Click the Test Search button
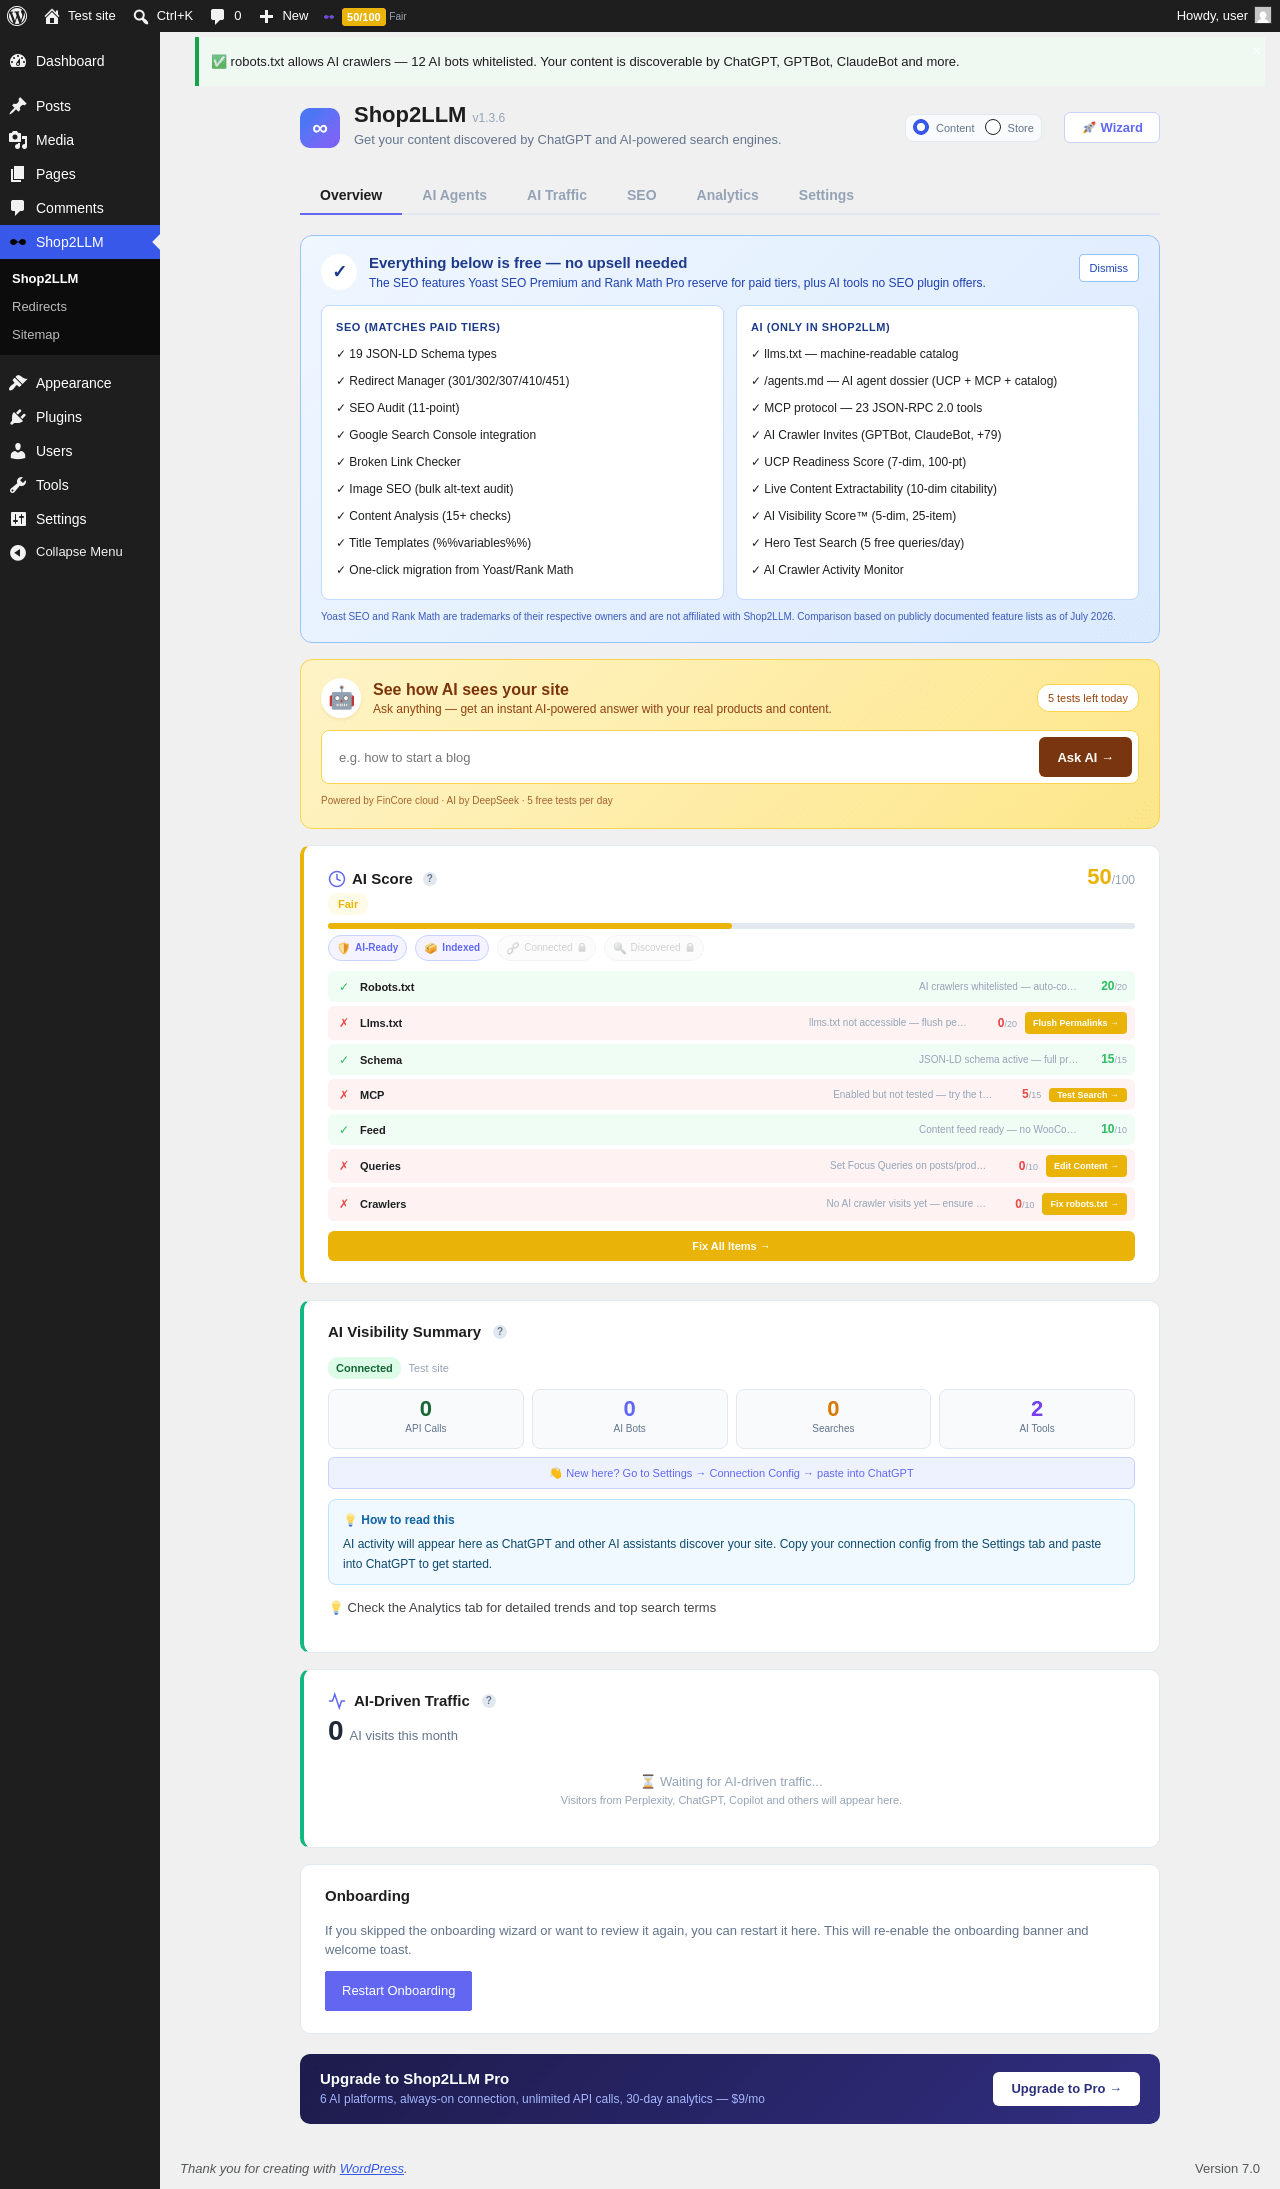This screenshot has height=2189, width=1280. [1088, 1095]
